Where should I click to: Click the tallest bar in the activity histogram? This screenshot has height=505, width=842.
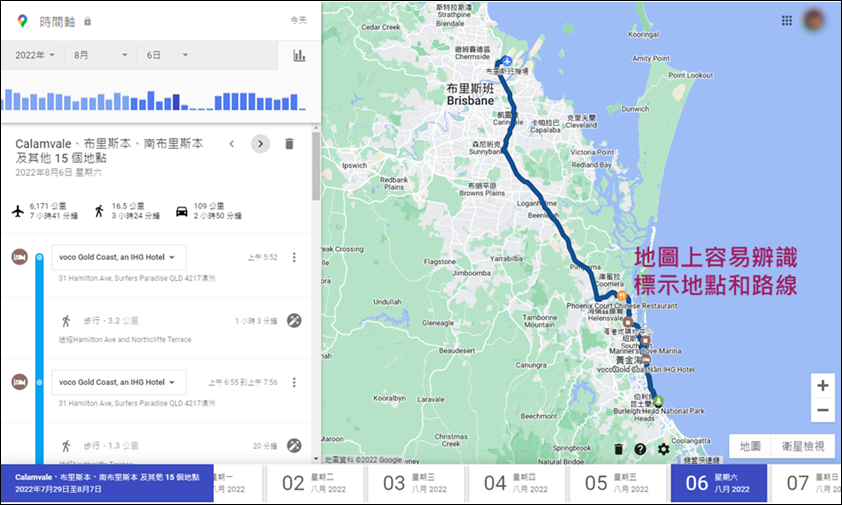8,100
